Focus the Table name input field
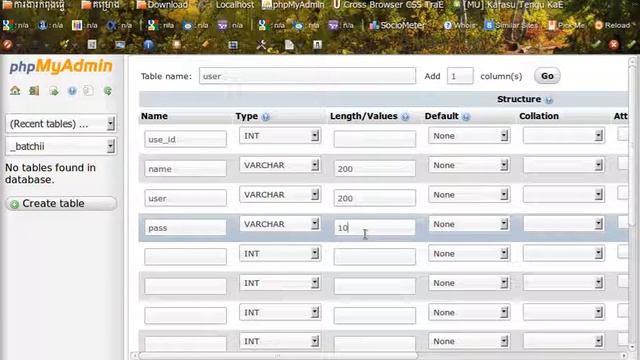 [x=307, y=76]
